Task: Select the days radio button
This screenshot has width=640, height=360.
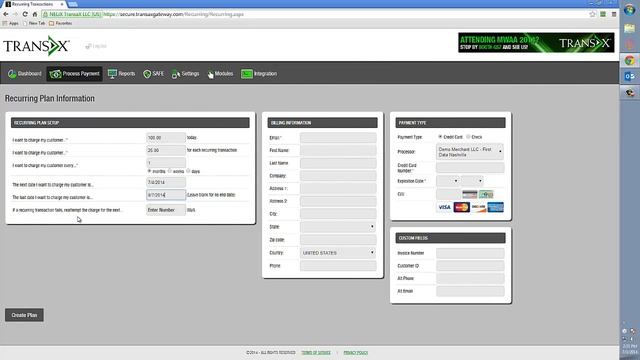Action: pyautogui.click(x=188, y=171)
